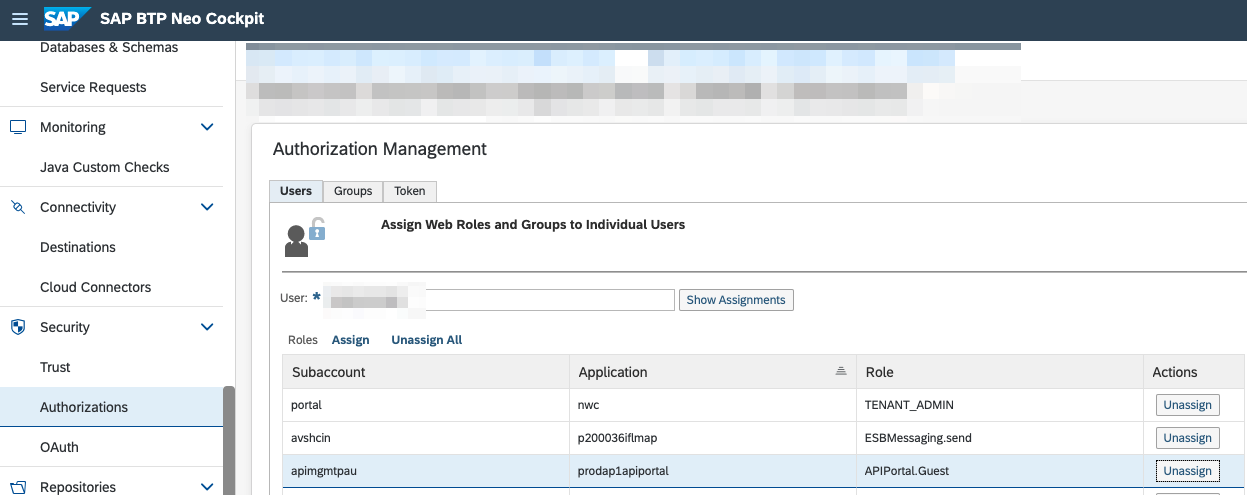
Task: Click the Connectivity plug icon
Action: point(18,207)
